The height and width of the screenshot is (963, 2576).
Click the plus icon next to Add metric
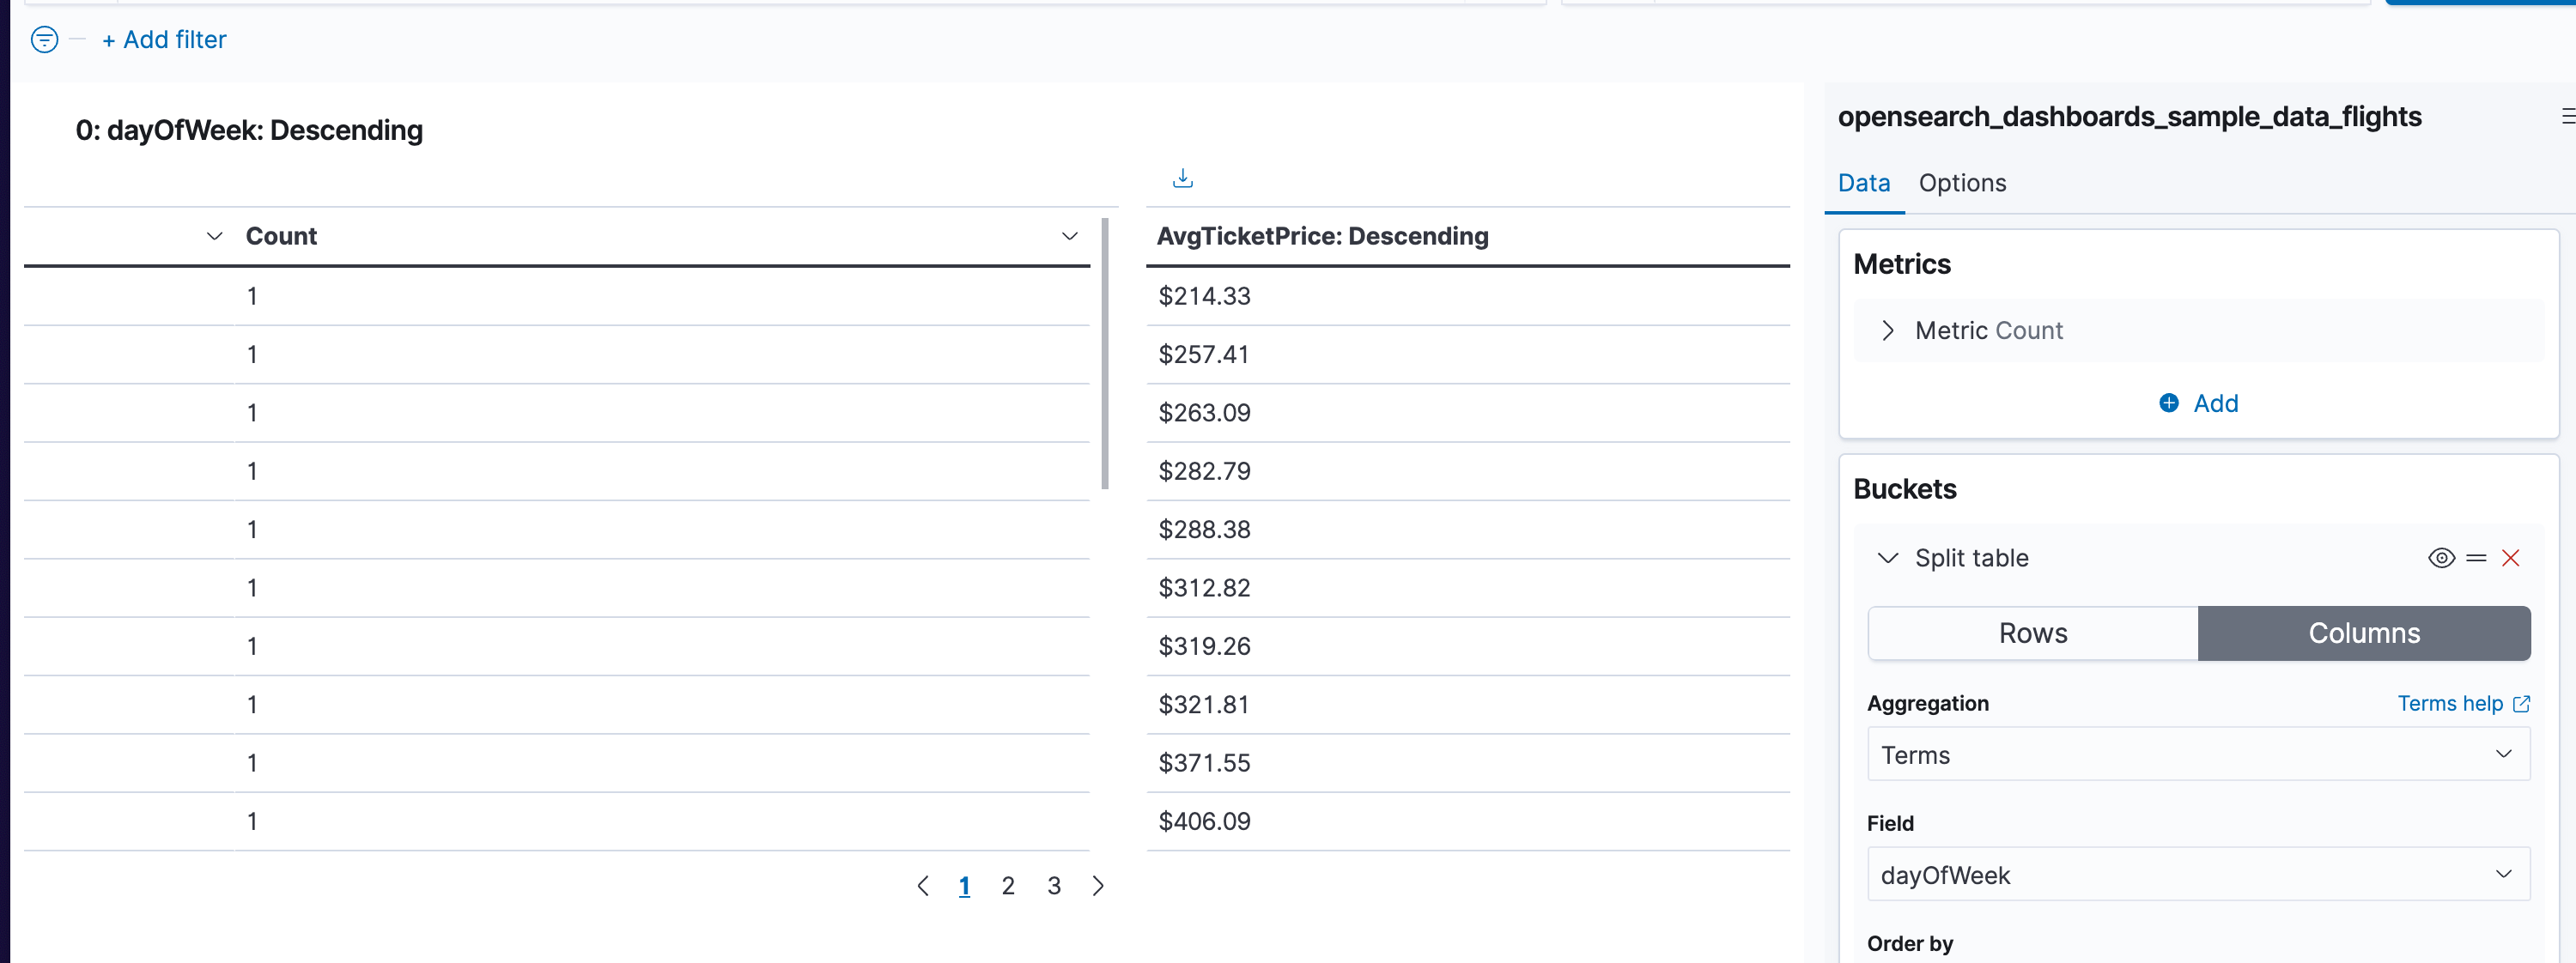tap(2169, 403)
